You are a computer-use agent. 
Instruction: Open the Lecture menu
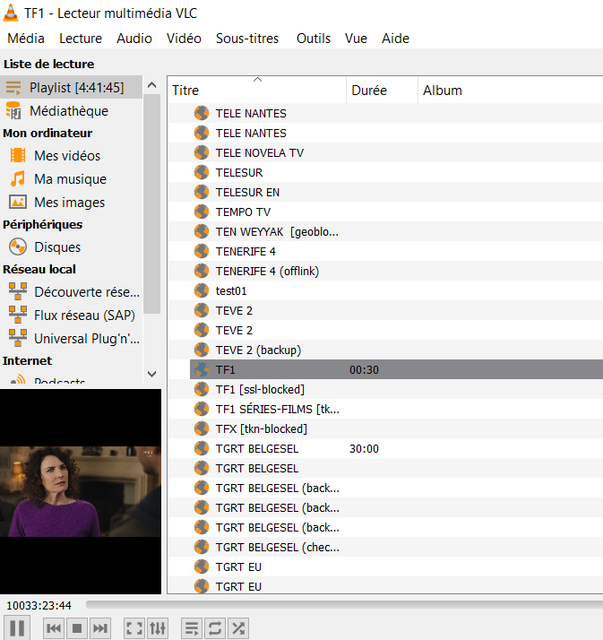[x=80, y=38]
